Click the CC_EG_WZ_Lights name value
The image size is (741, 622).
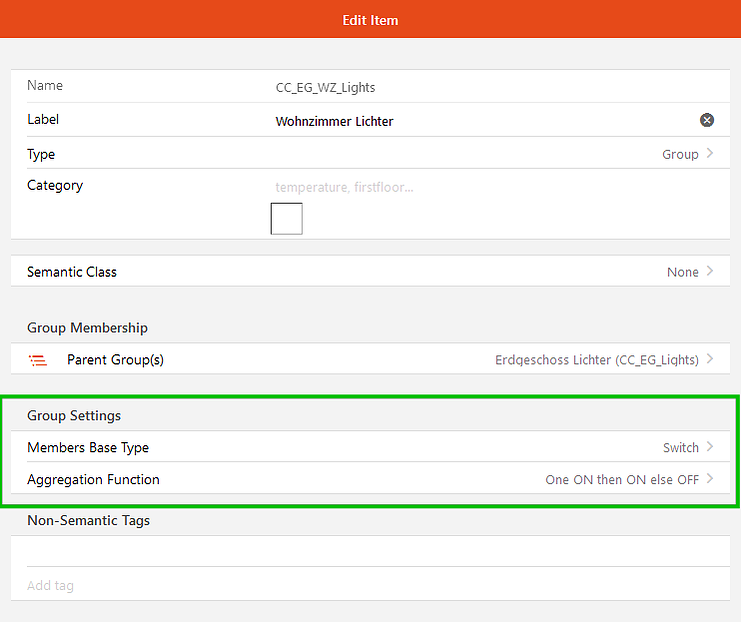(325, 87)
